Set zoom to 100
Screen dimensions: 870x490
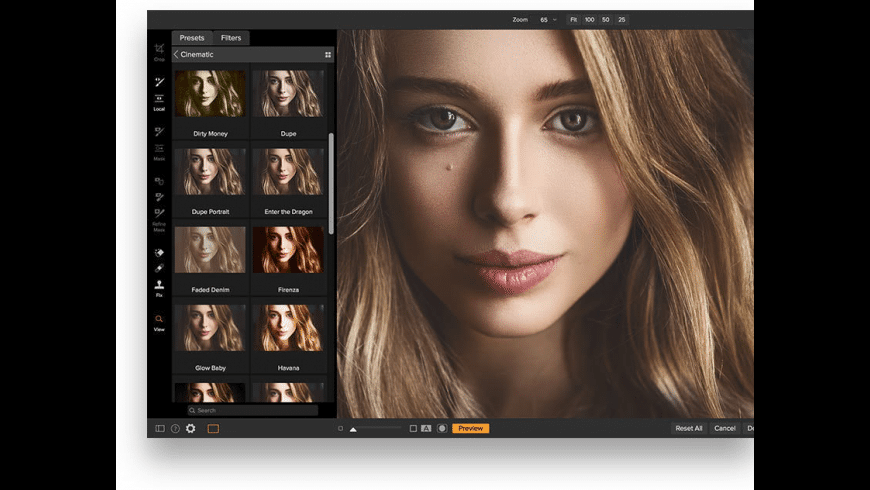(x=589, y=19)
